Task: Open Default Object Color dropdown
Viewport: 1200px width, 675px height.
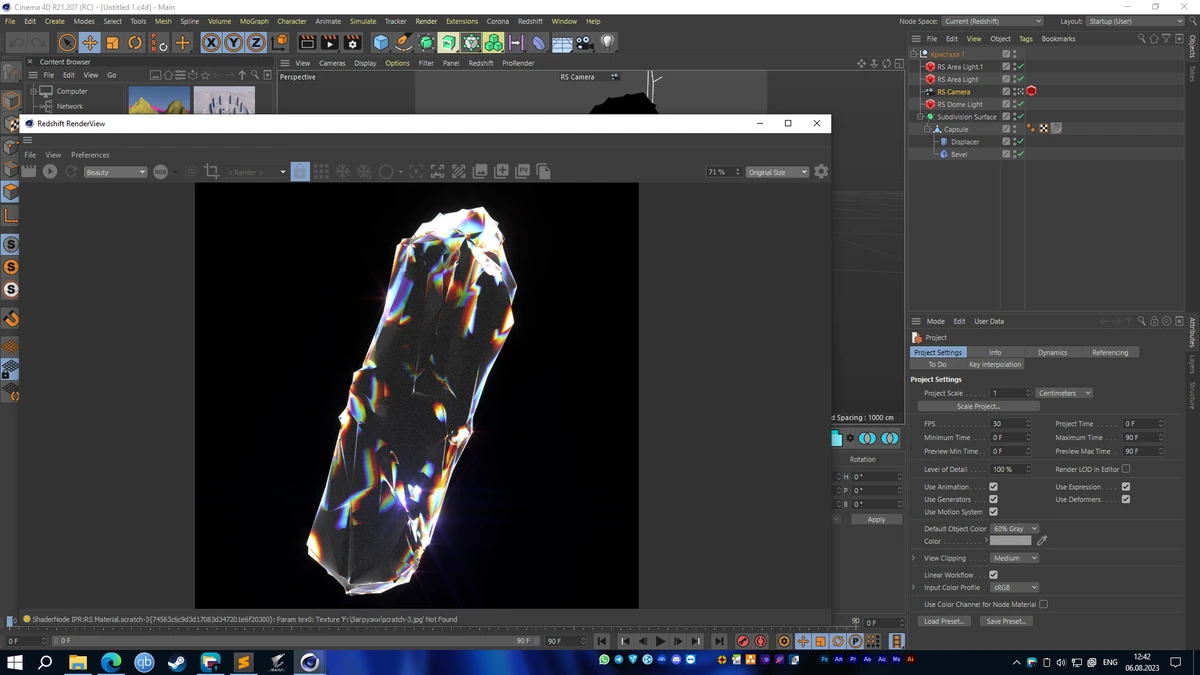Action: click(x=1014, y=529)
